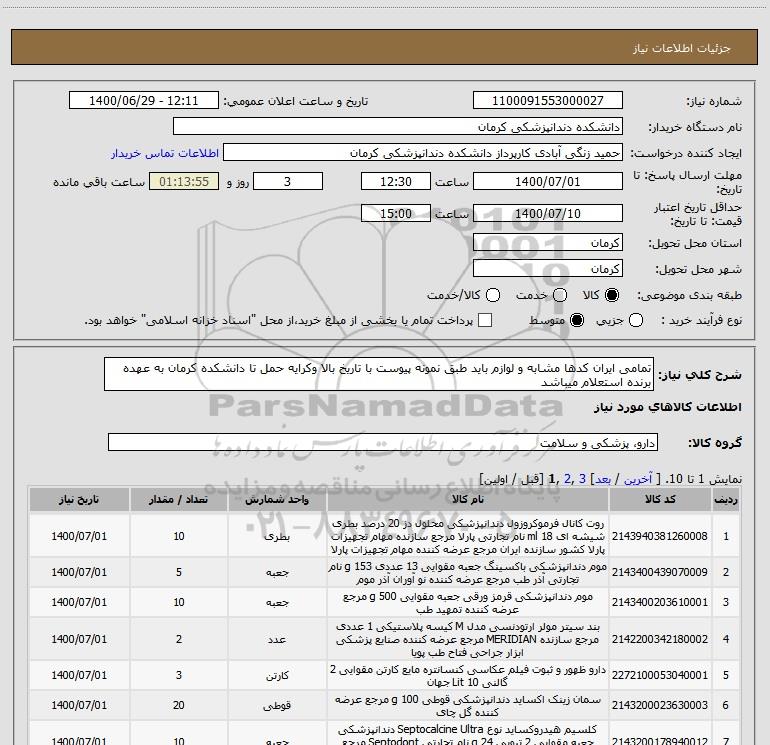Click item code 2143400439070009
This screenshot has height=745, width=770.
[660, 572]
